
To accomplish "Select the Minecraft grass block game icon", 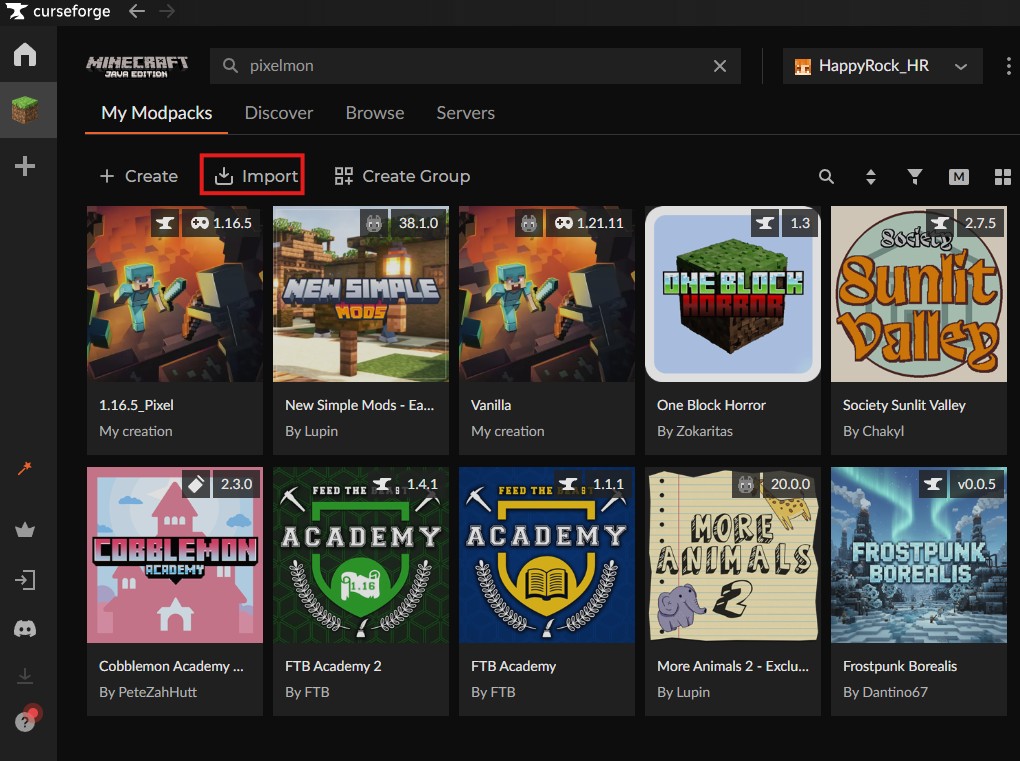I will pyautogui.click(x=25, y=110).
